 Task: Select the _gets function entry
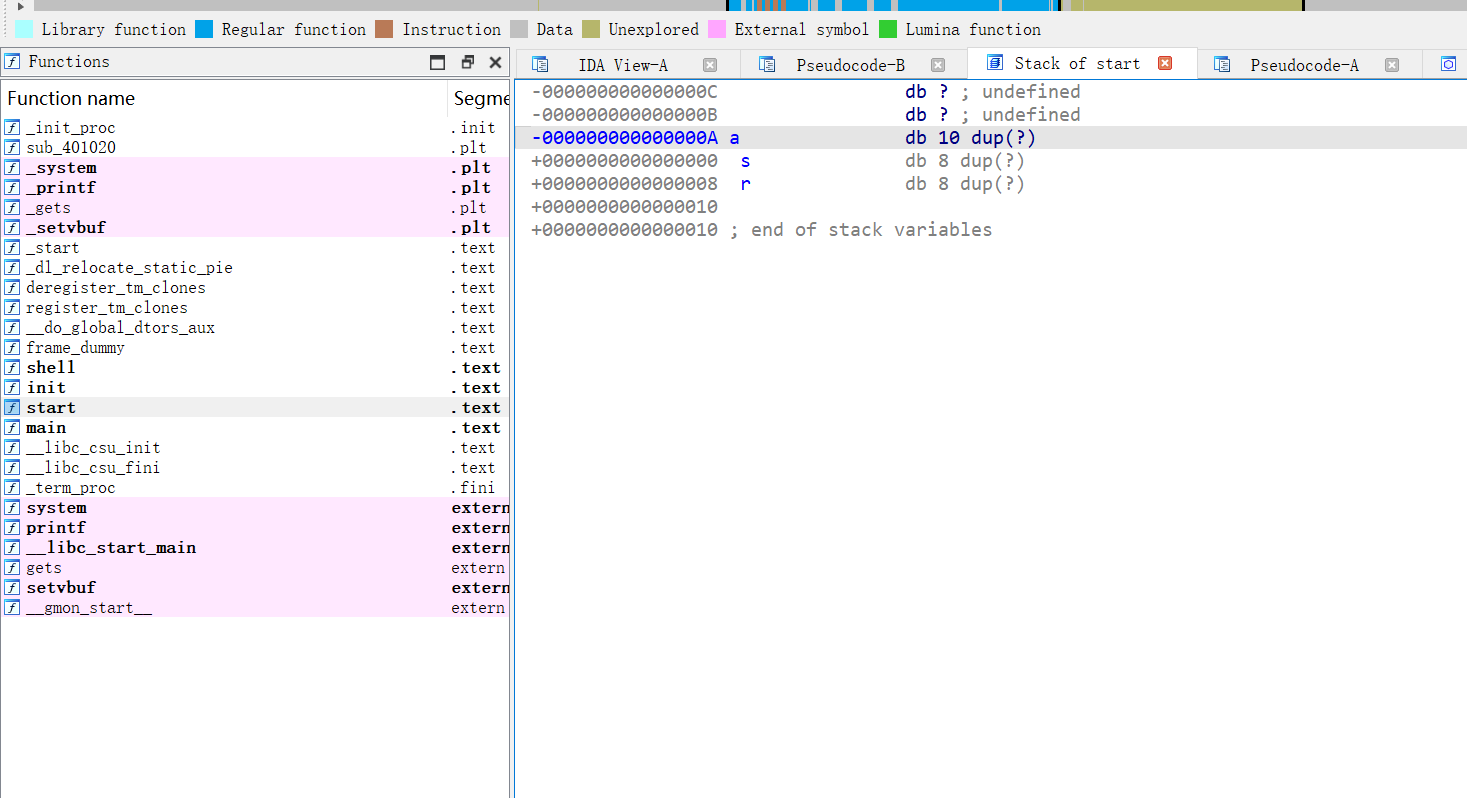pos(255,207)
